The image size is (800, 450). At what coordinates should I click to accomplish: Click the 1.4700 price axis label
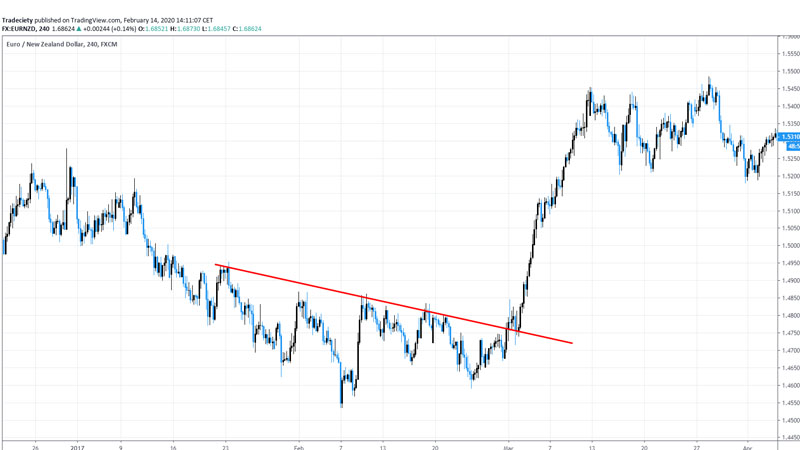(791, 351)
